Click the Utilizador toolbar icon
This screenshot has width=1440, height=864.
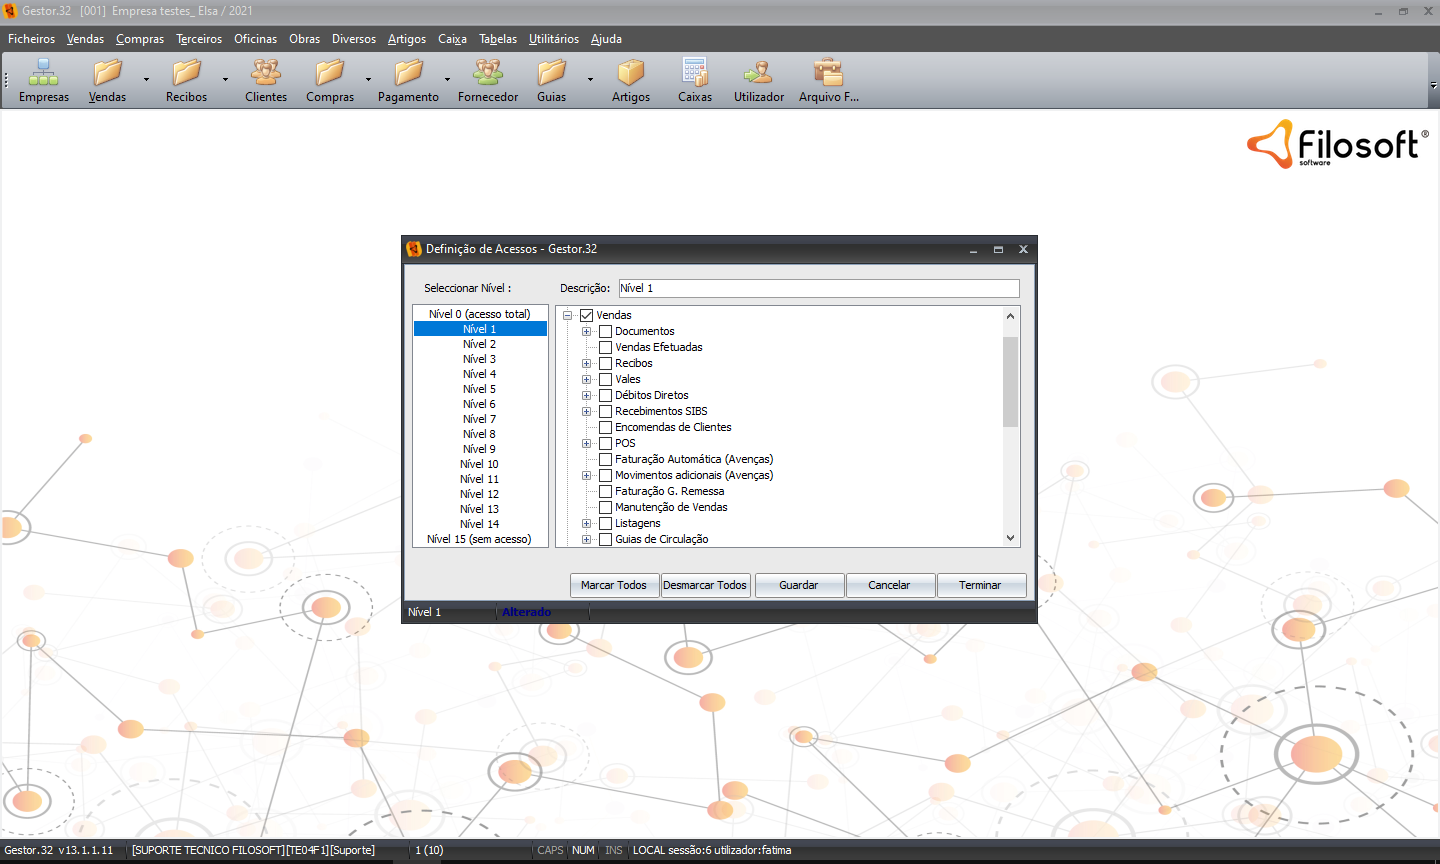[x=758, y=73]
